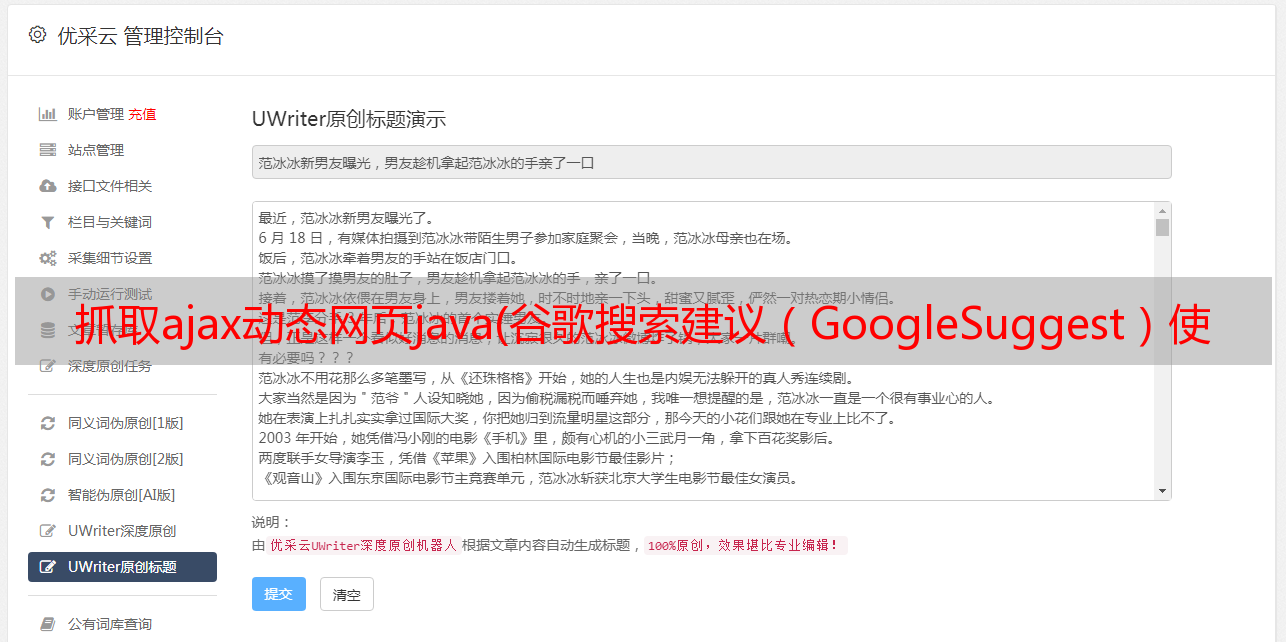Click the line starting 2003 年开始

[x=547, y=438]
